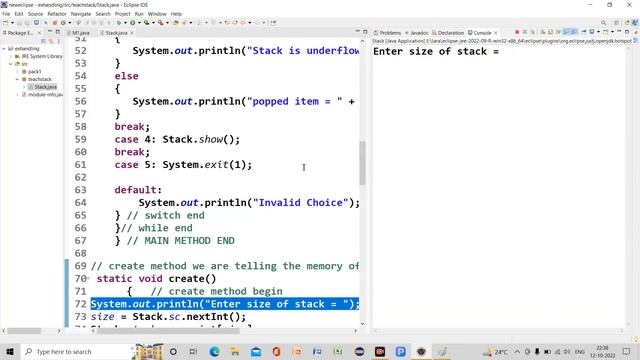Open the Window menu
The height and width of the screenshot is (360, 640).
(x=157, y=14)
